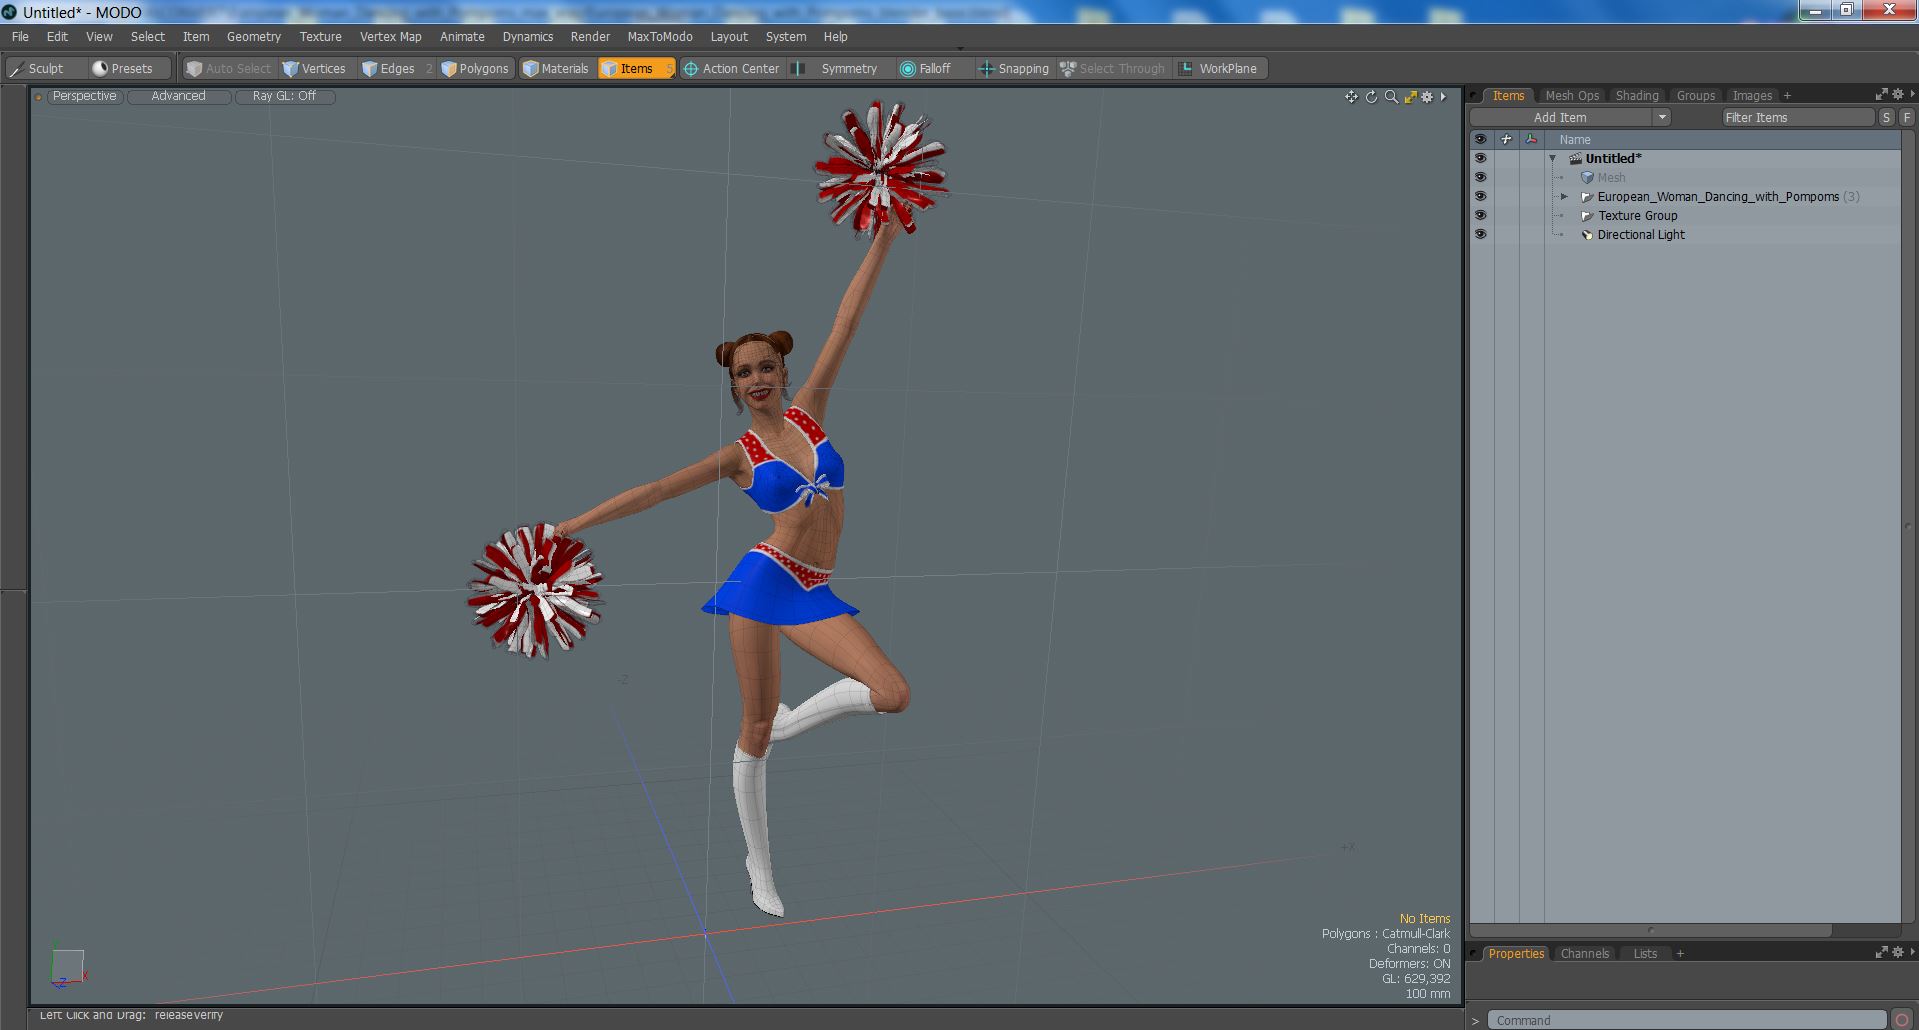Switch to the Mesh Ops tab
1919x1030 pixels.
pos(1572,95)
